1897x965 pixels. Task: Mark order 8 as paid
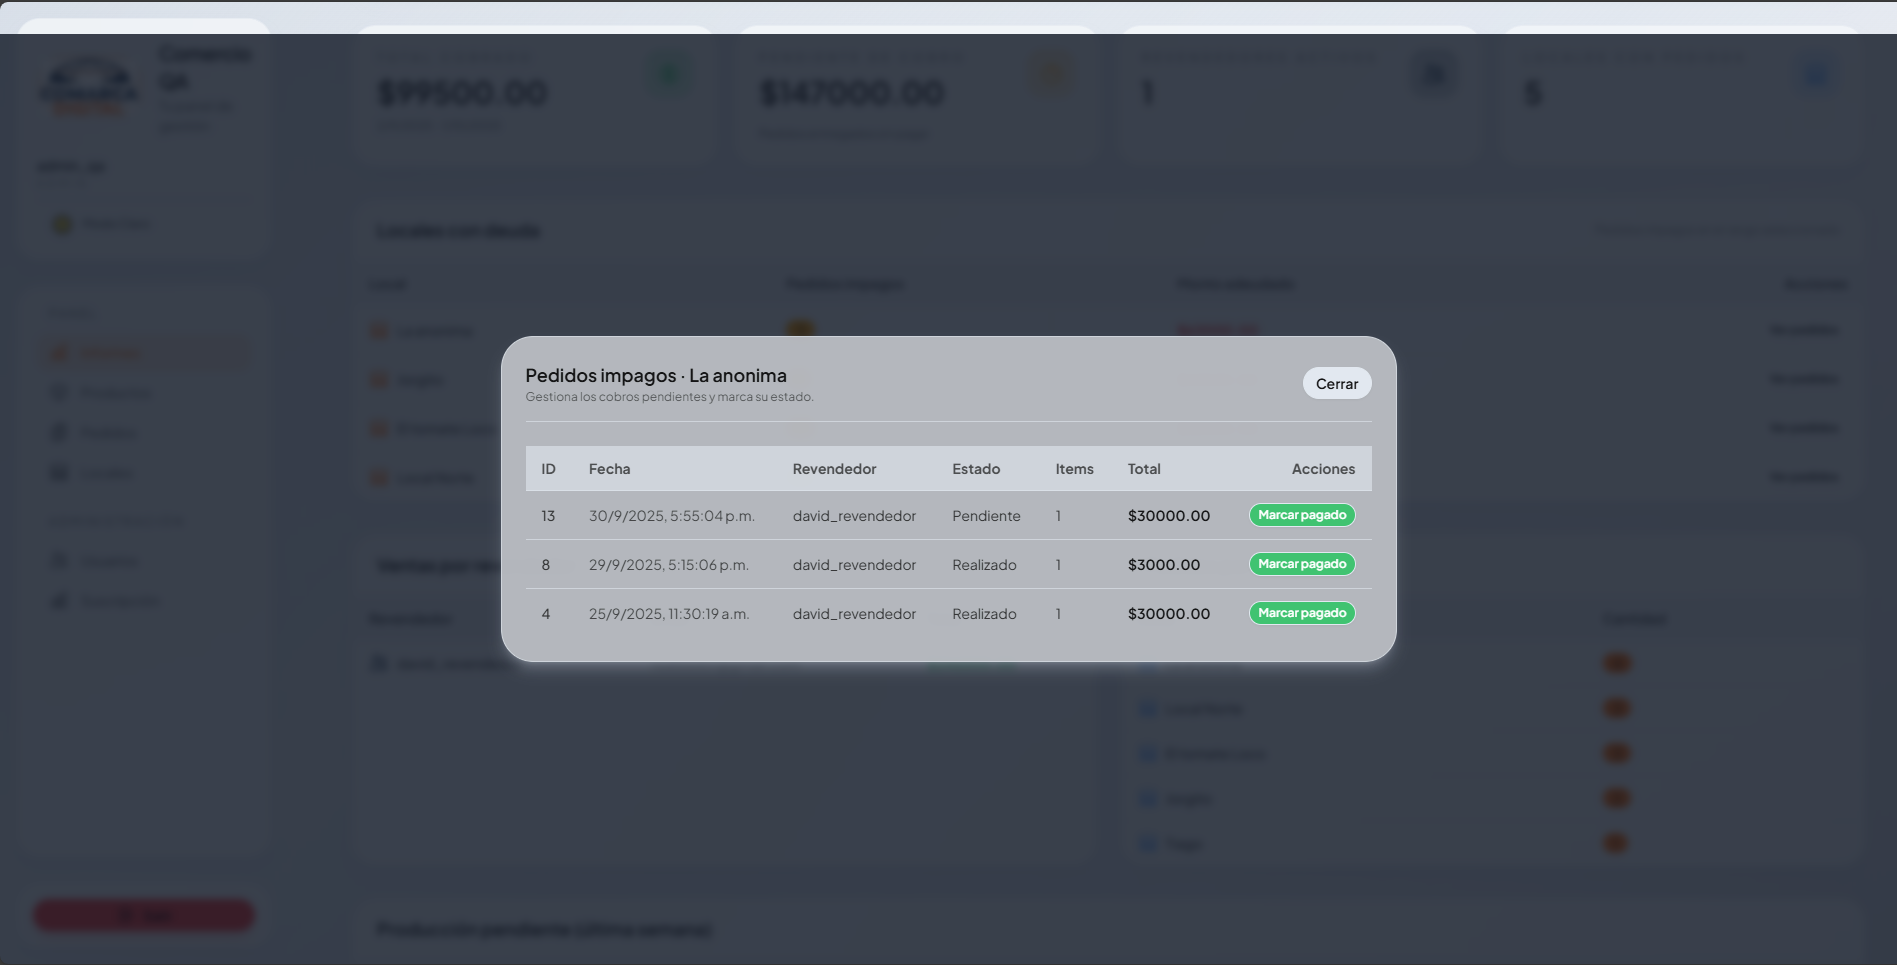pos(1301,564)
